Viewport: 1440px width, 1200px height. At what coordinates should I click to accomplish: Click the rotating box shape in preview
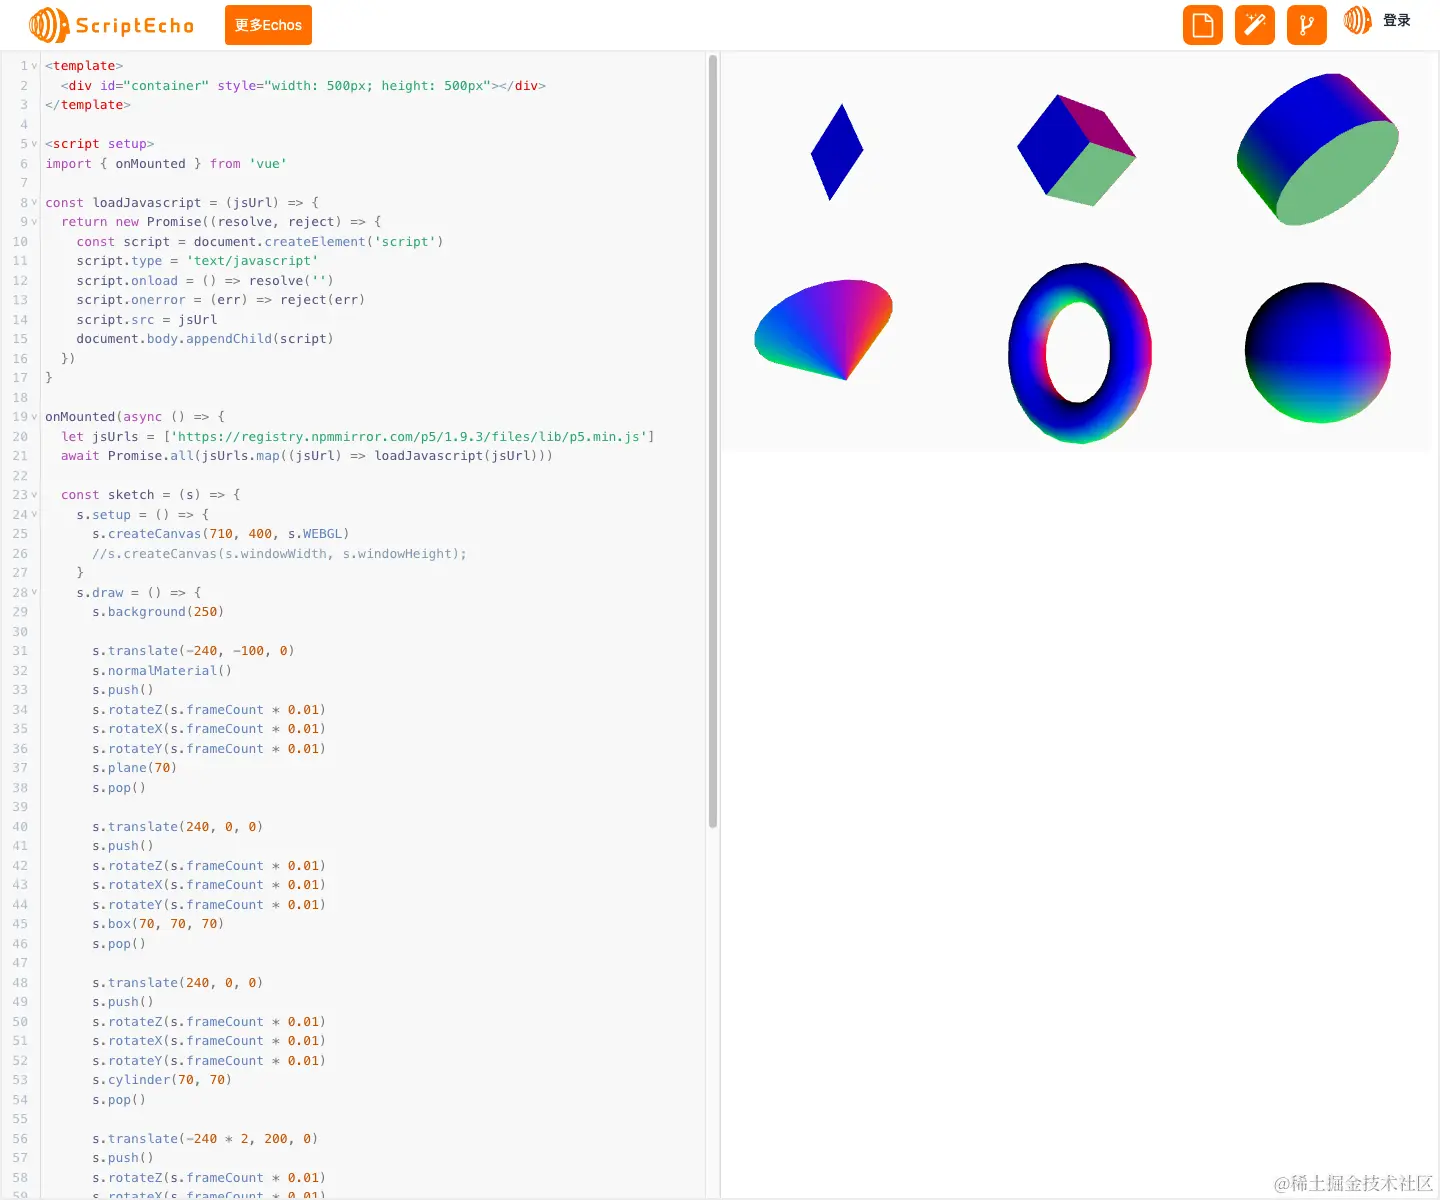tap(1076, 150)
